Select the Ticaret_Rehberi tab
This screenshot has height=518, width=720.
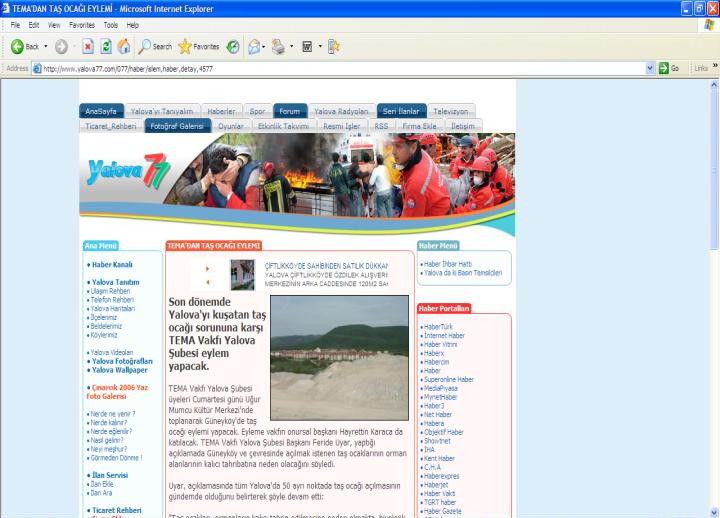pyautogui.click(x=111, y=126)
